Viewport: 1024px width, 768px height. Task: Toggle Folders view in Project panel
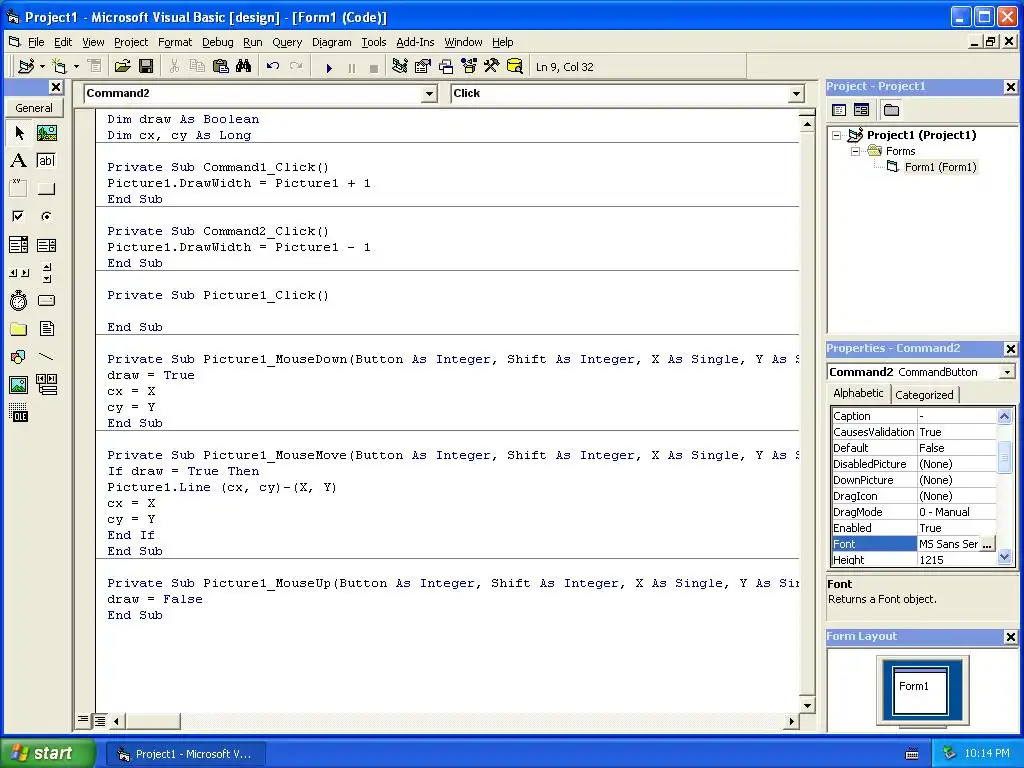tap(891, 110)
